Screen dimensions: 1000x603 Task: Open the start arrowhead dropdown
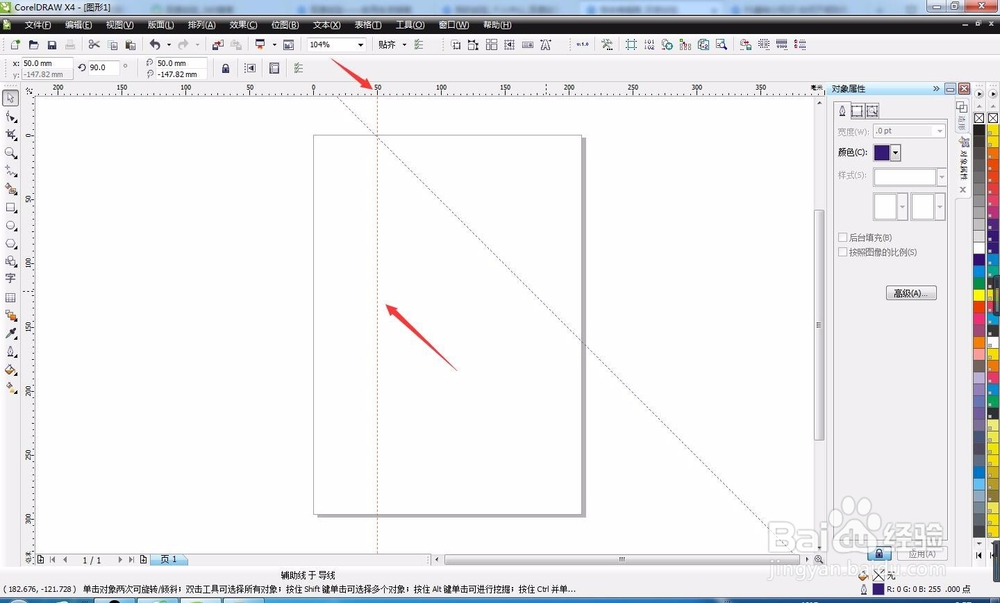click(x=902, y=207)
